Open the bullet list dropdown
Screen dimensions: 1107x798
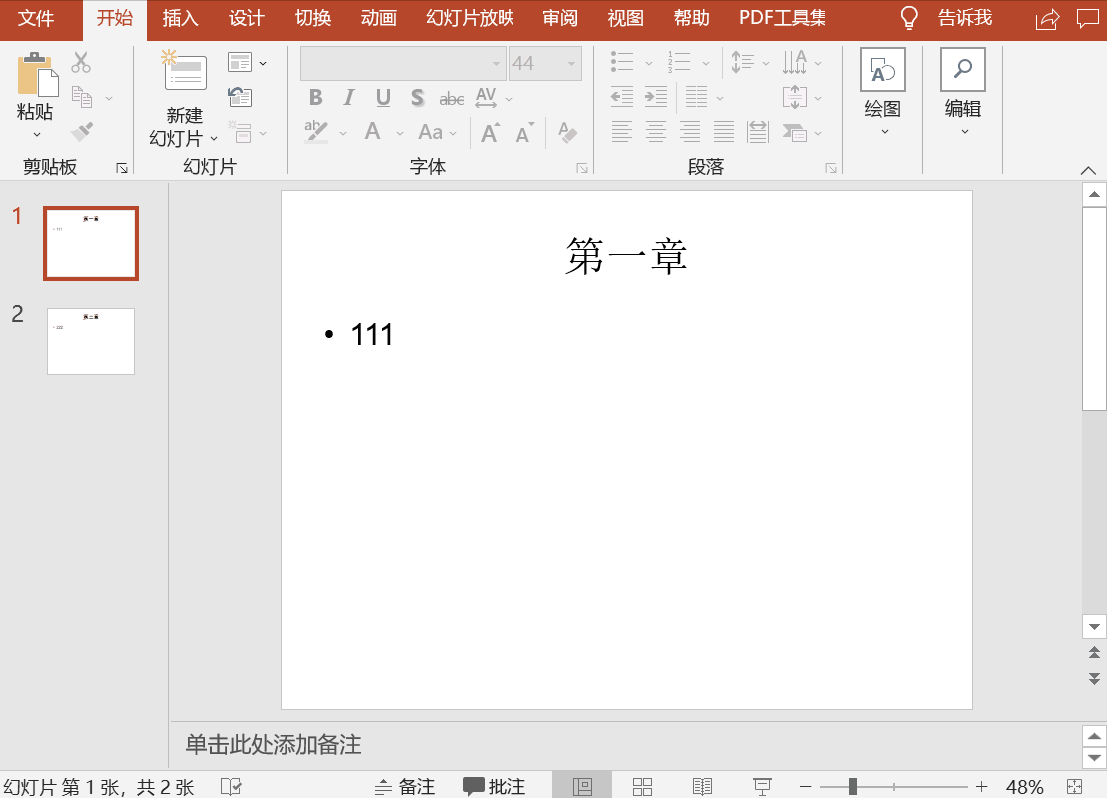[x=648, y=62]
